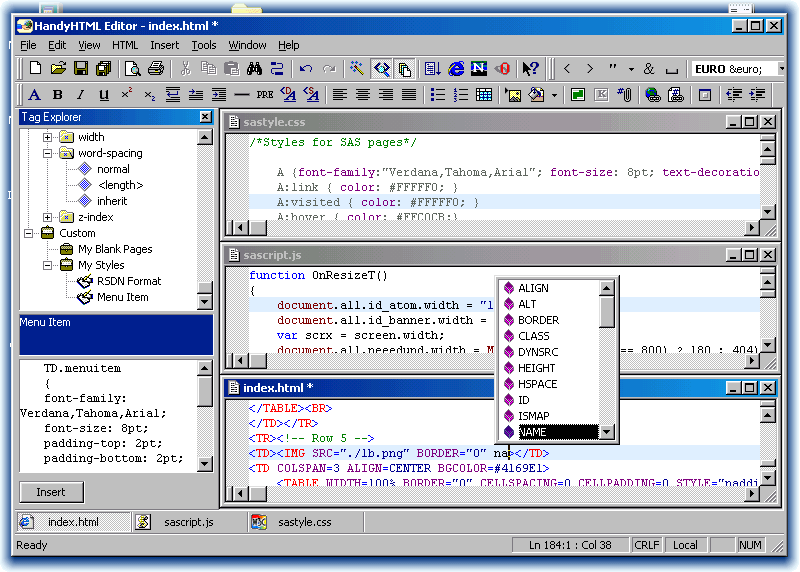Open Find using the binoculars icon
800x572 pixels.
254,69
